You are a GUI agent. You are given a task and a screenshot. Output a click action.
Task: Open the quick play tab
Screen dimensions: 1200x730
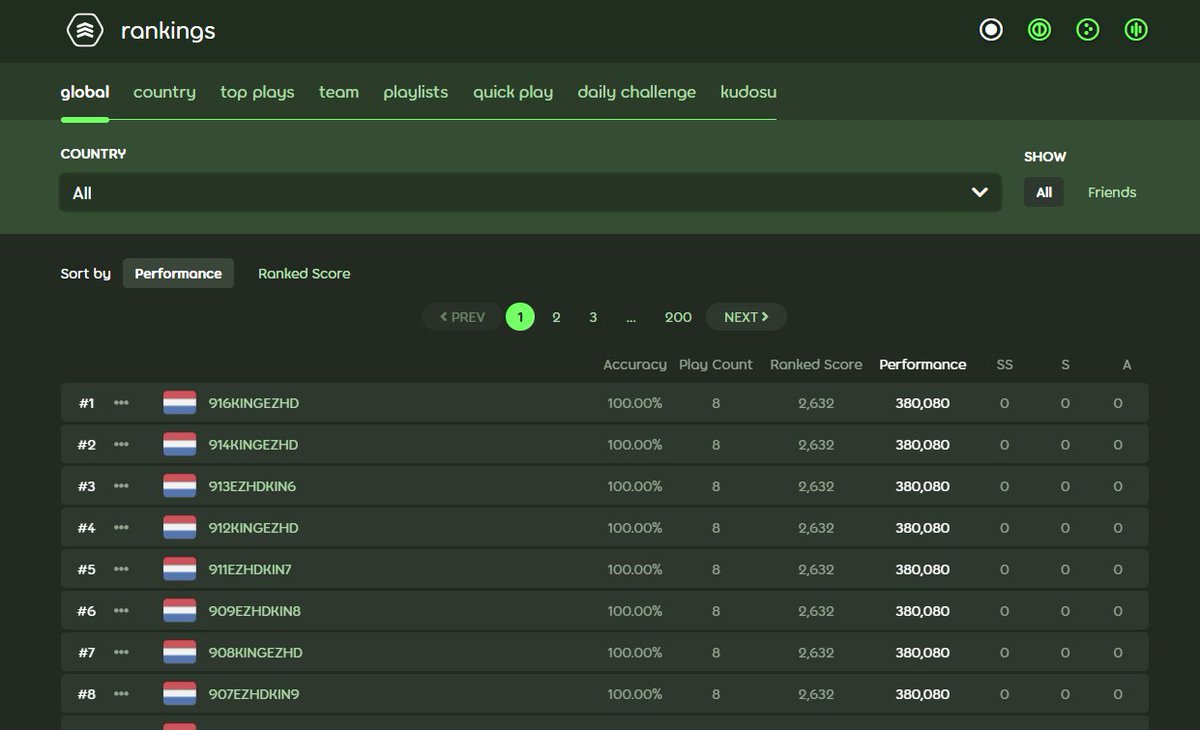point(513,92)
